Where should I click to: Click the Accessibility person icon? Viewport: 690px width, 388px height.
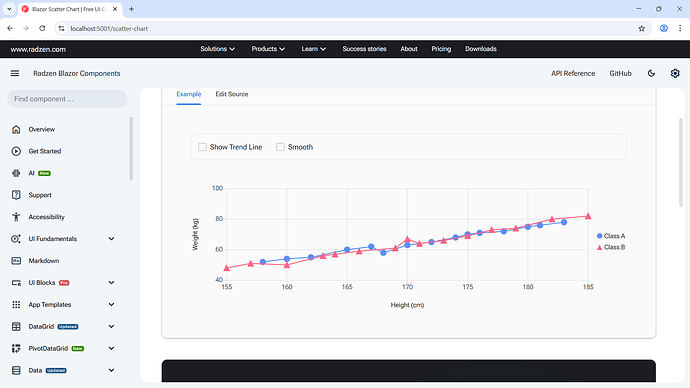(16, 217)
